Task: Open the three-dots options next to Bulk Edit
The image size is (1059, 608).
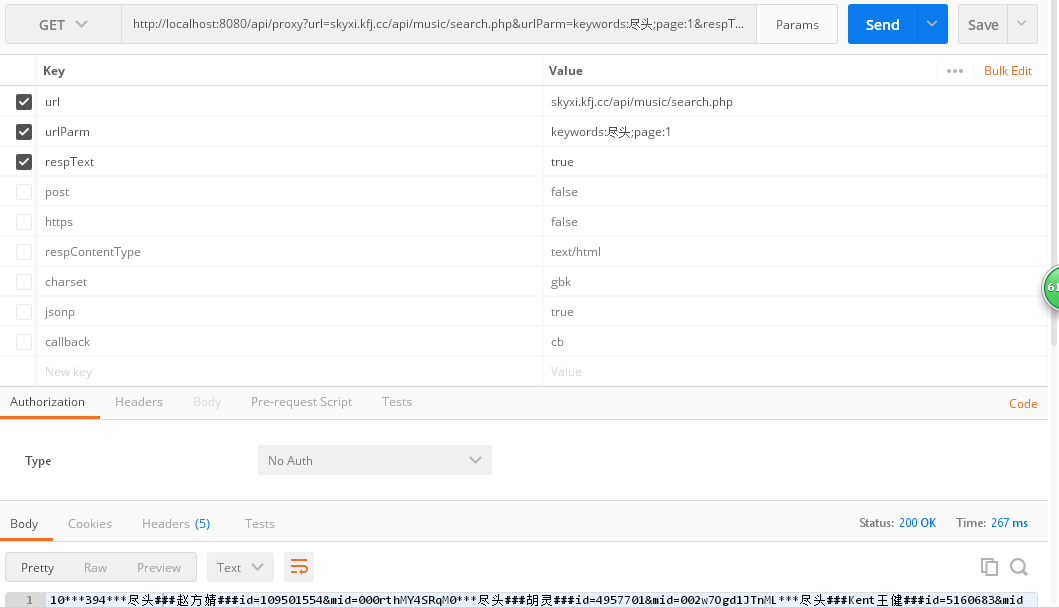Action: coord(954,71)
